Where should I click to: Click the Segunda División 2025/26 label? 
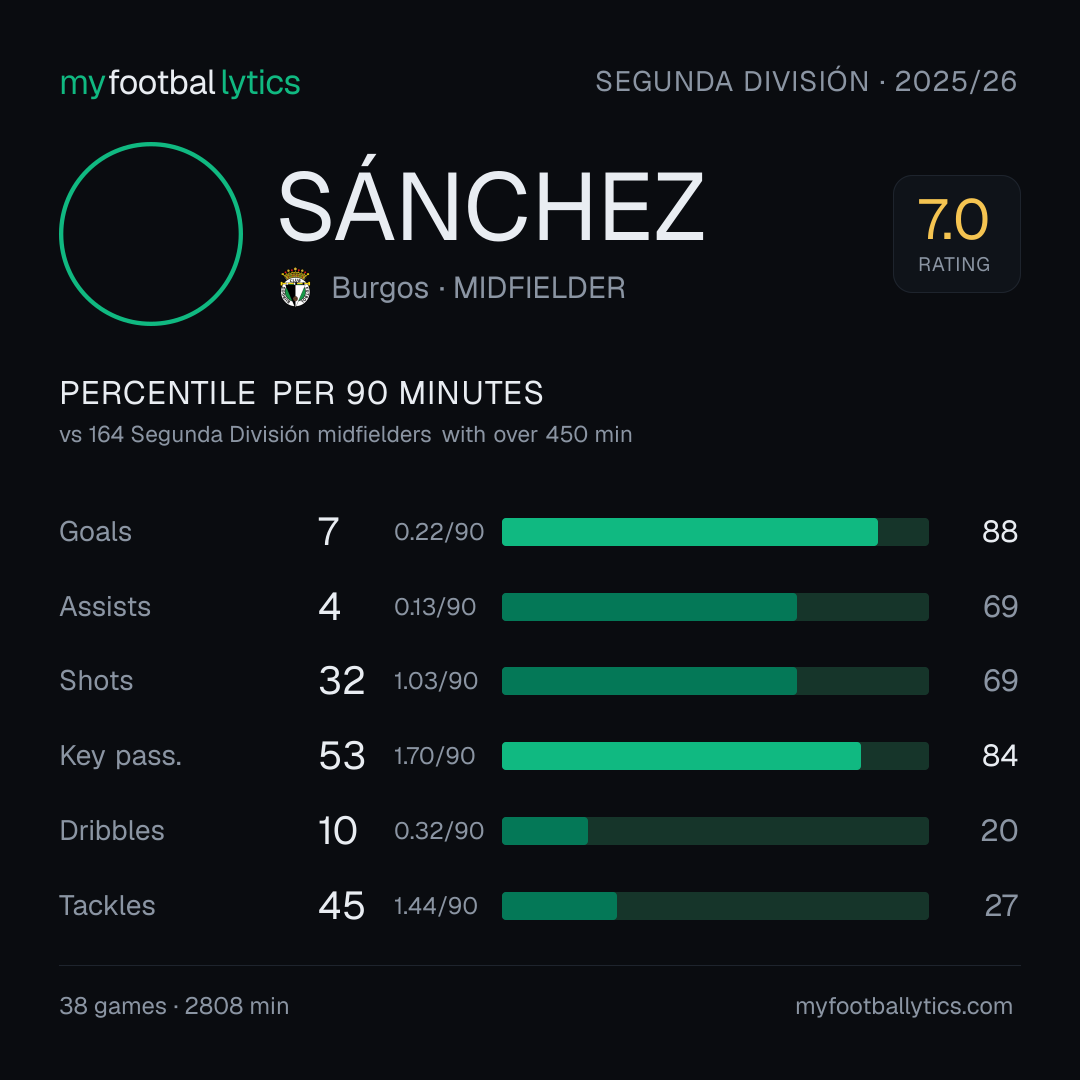coord(806,81)
